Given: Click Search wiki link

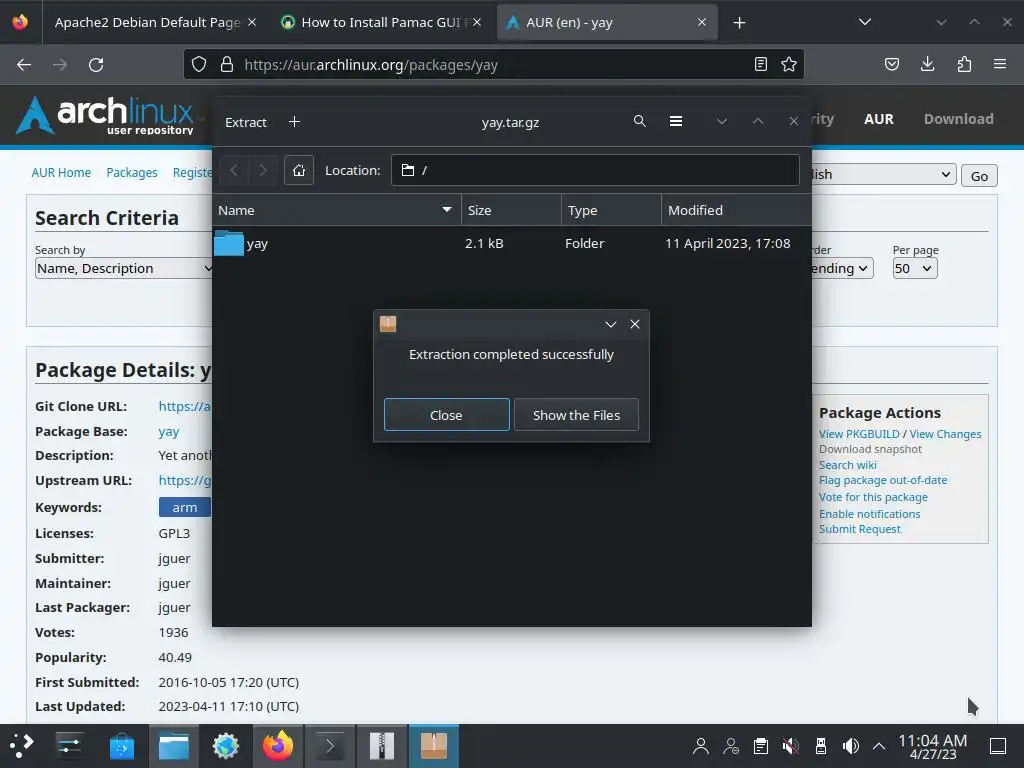Looking at the screenshot, I should click(848, 465).
